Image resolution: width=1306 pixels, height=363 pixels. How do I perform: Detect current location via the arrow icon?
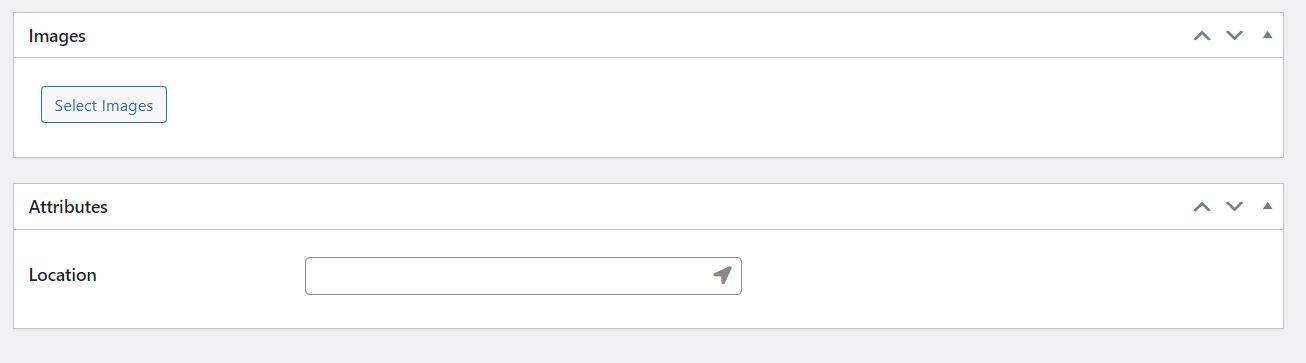(x=722, y=275)
